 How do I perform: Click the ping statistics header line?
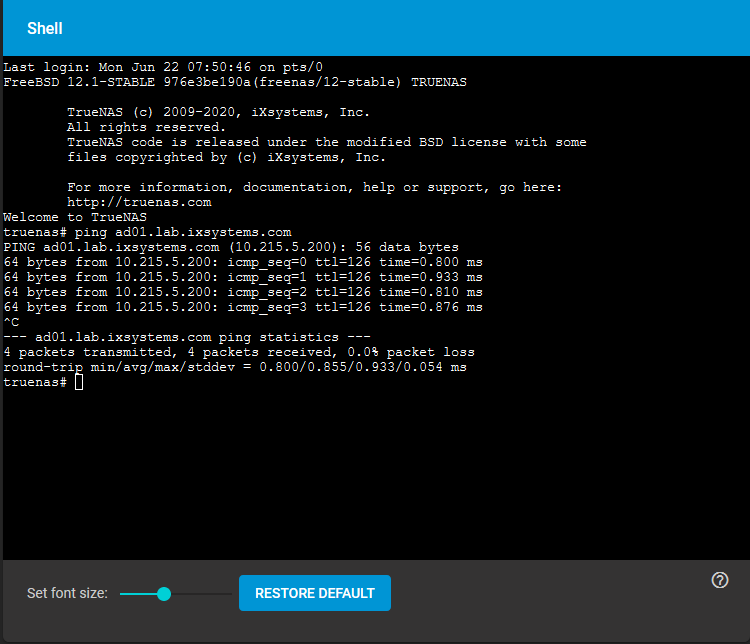187,337
